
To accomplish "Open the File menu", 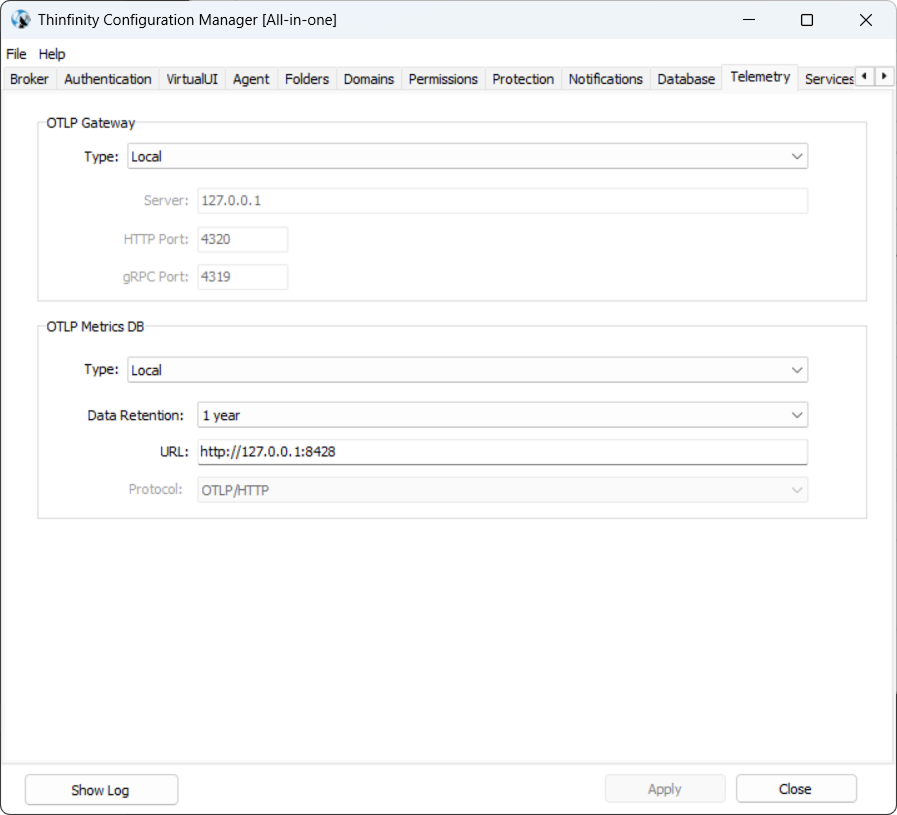I will pos(16,54).
